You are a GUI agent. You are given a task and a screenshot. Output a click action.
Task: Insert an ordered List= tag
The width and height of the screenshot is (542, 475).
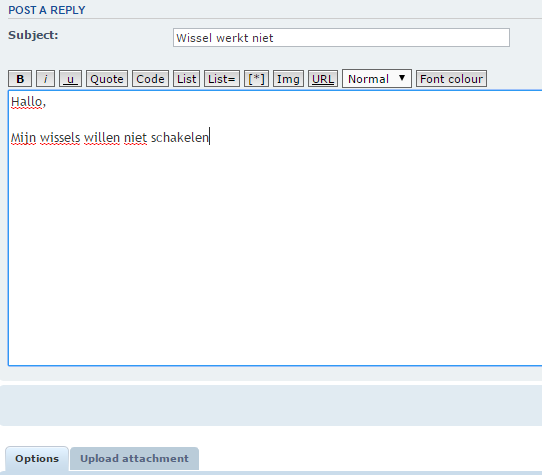[x=222, y=79]
